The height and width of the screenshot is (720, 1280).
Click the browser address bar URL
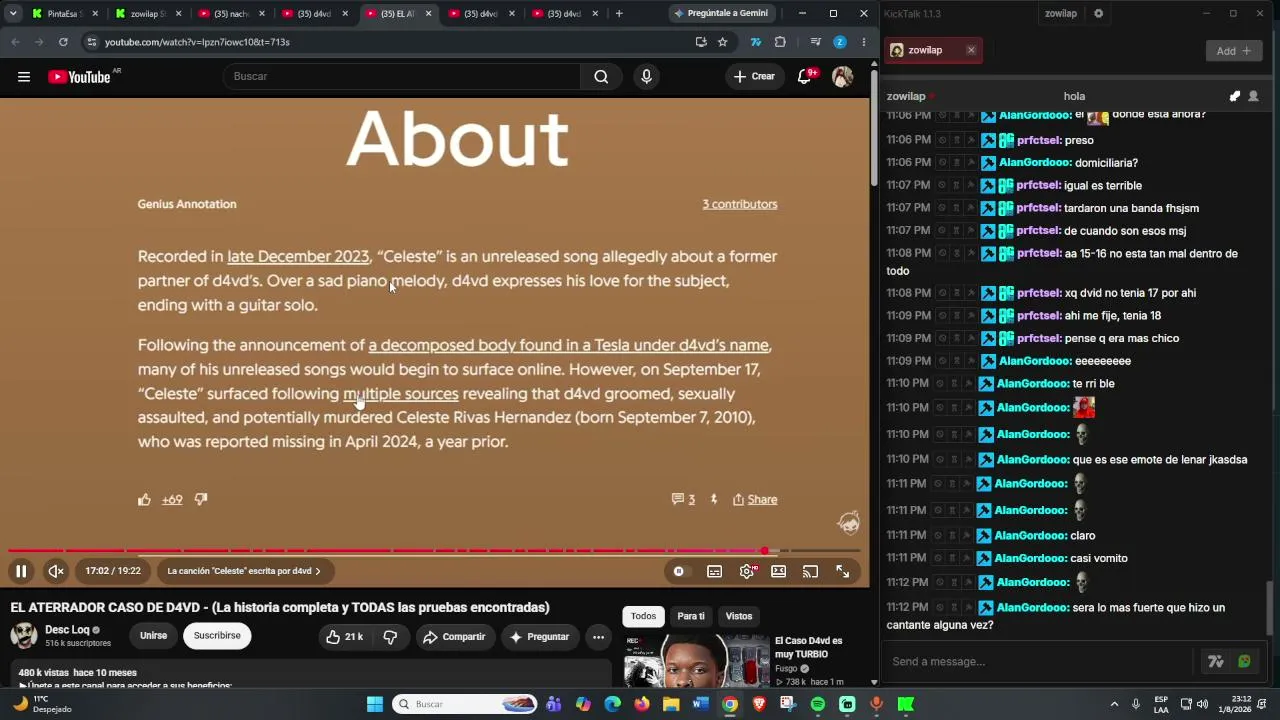click(197, 42)
